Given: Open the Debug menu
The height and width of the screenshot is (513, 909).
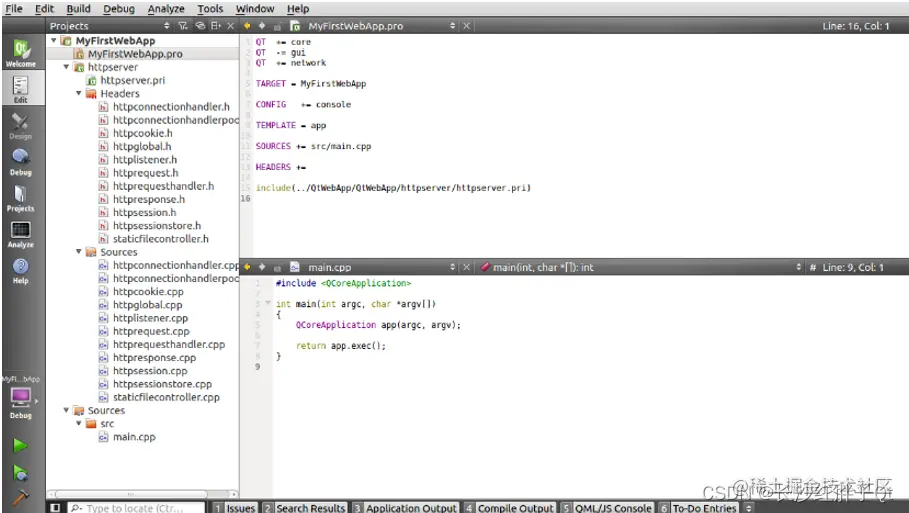Looking at the screenshot, I should 119,9.
